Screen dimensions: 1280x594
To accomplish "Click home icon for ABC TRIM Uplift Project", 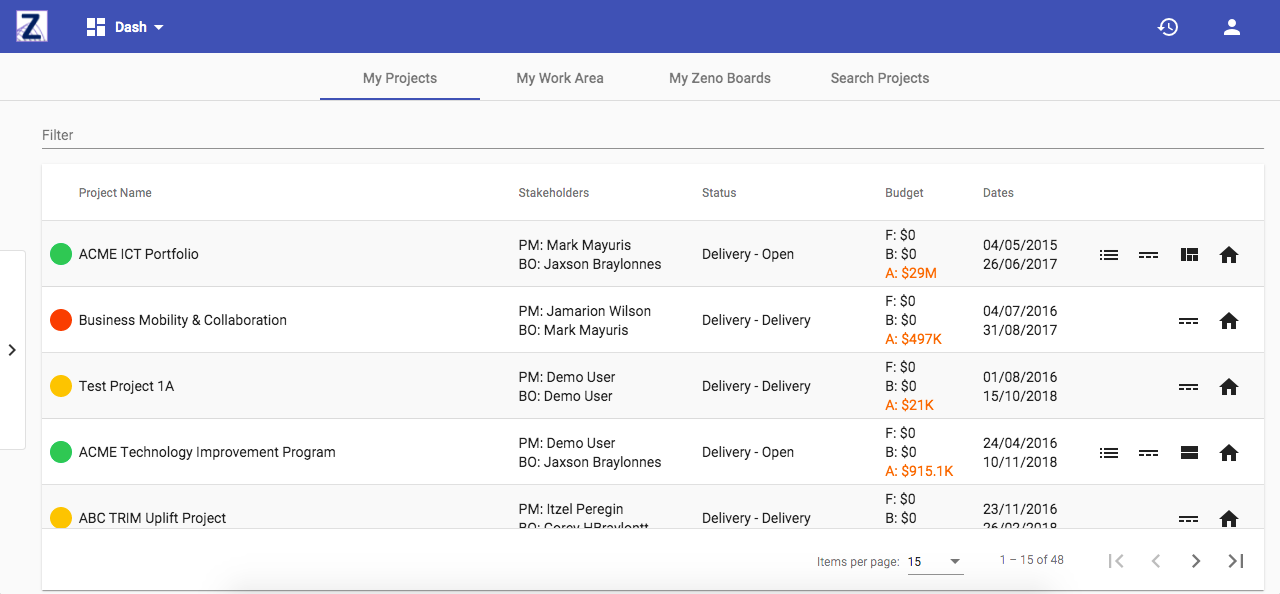I will click(1229, 518).
